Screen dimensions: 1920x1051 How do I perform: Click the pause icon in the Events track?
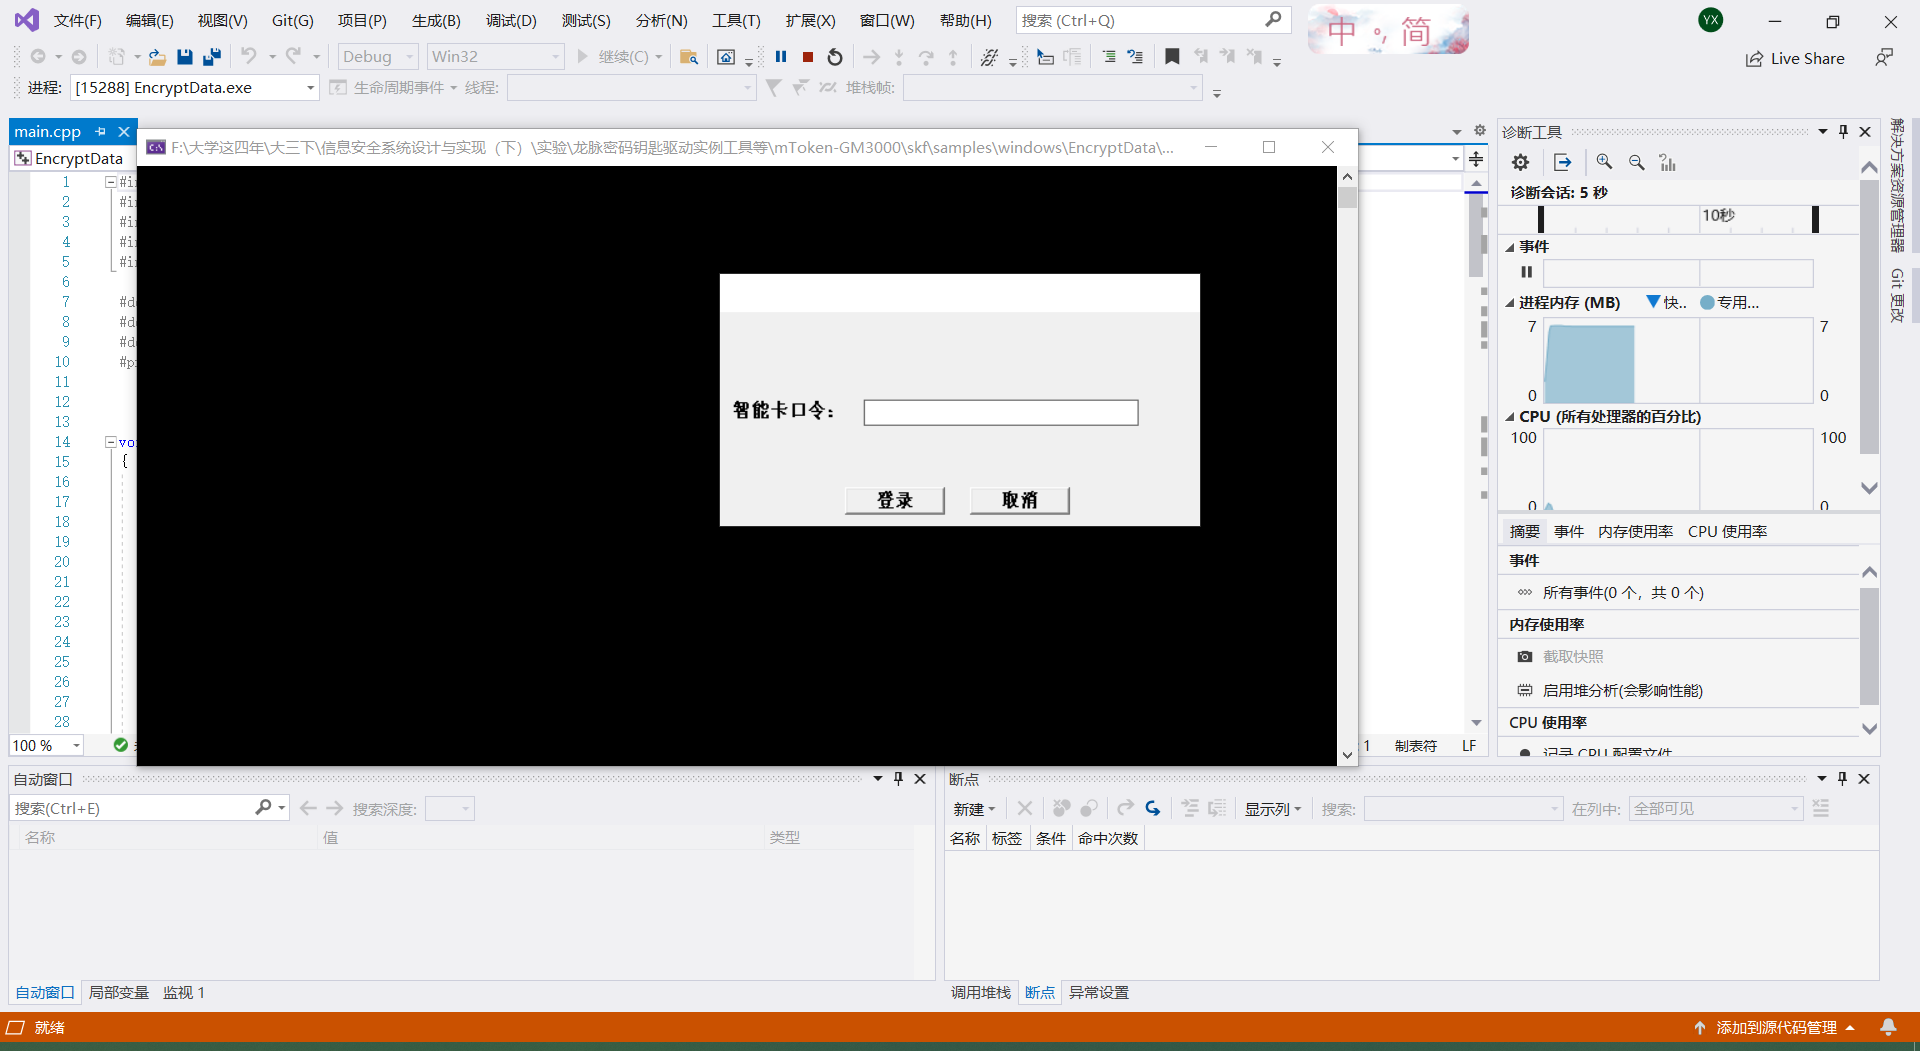click(x=1526, y=272)
